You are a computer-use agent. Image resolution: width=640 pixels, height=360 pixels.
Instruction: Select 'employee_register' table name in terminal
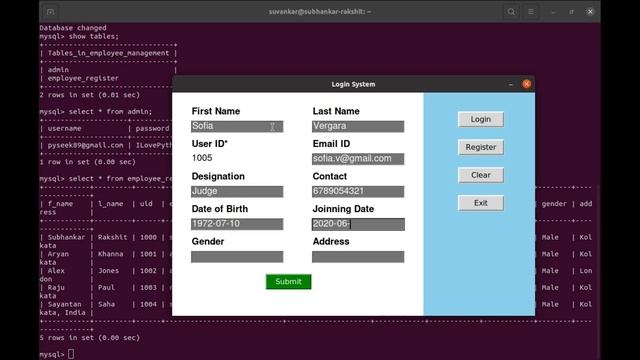(83, 78)
